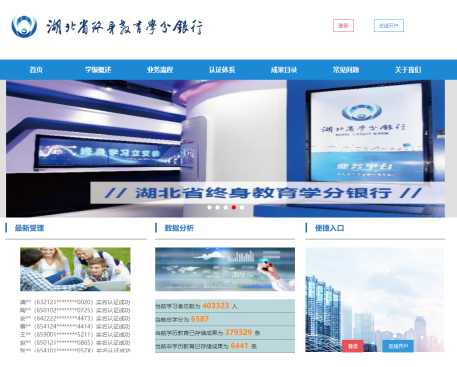Go to 业务流程 in the nav bar
The width and height of the screenshot is (457, 367).
[160, 70]
